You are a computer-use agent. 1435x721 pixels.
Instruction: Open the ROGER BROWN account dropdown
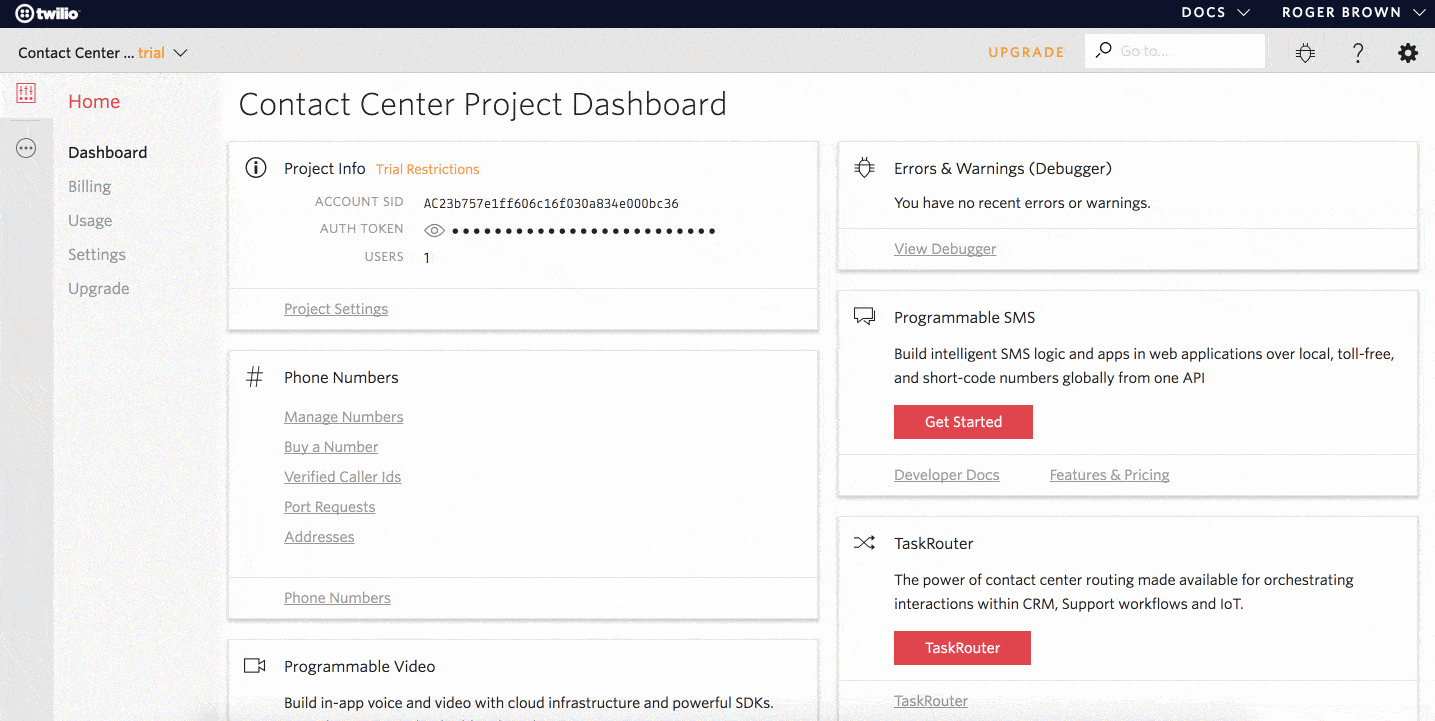pyautogui.click(x=1354, y=13)
